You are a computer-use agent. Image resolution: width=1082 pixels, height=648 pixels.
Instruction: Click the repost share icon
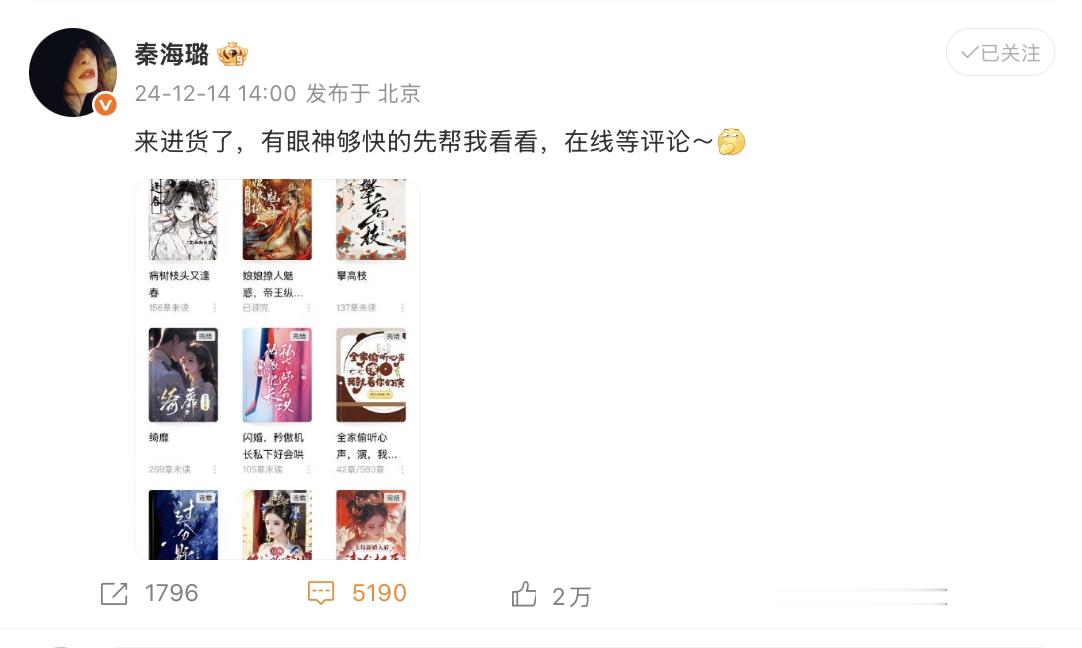pyautogui.click(x=114, y=593)
